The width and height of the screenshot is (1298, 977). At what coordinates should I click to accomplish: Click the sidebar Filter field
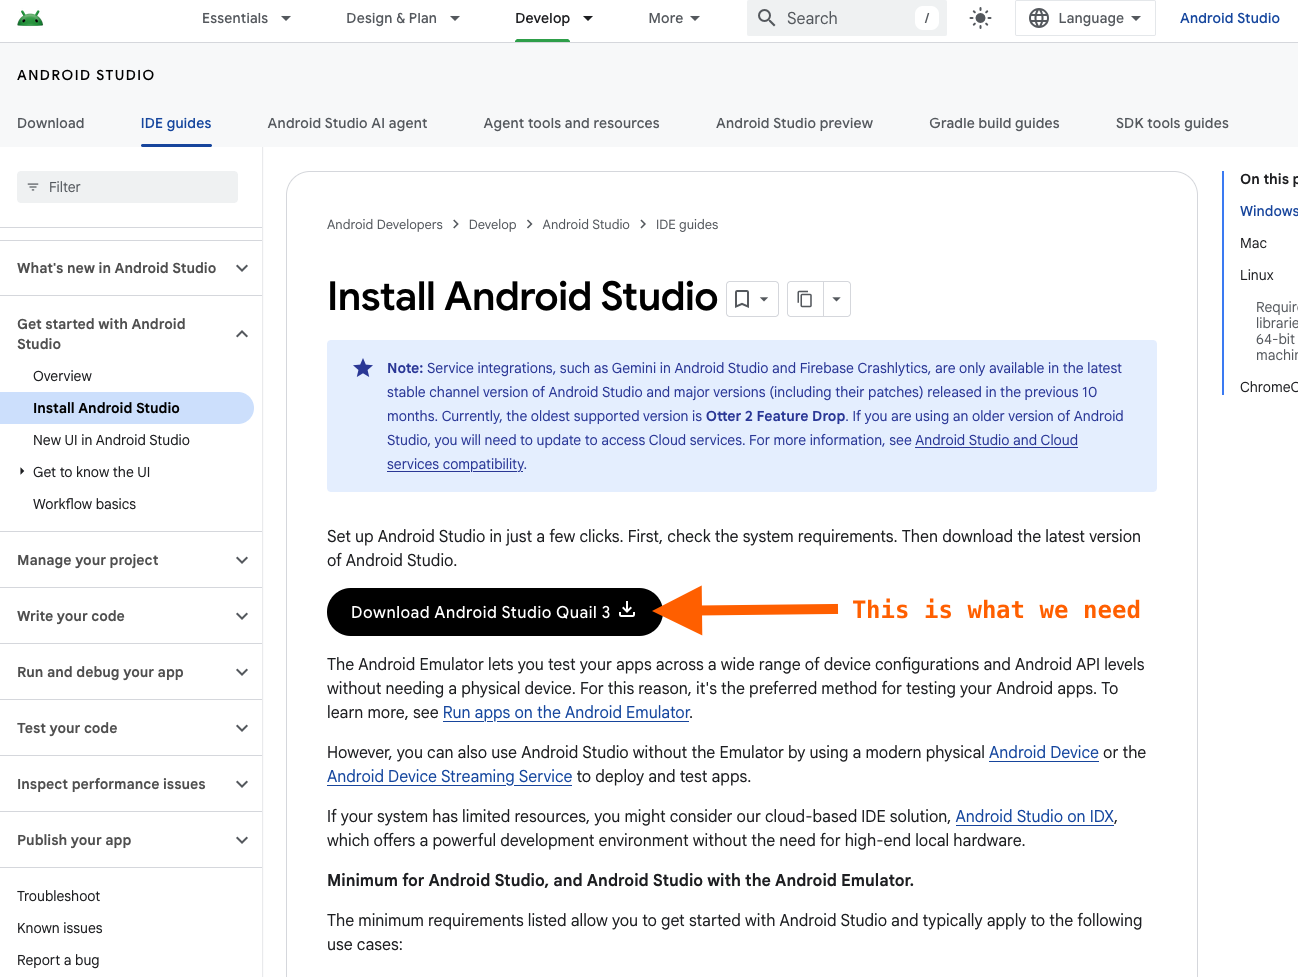(127, 187)
